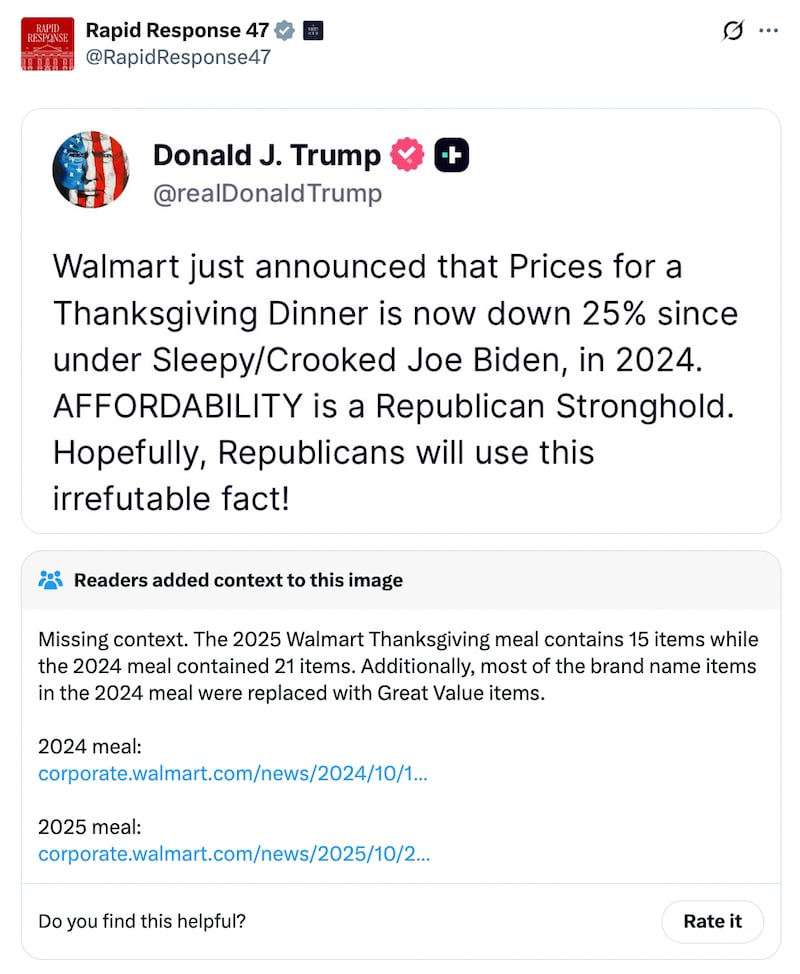800x974 pixels.
Task: Click the blue verified badge beside Rapid Response 47
Action: tap(285, 31)
